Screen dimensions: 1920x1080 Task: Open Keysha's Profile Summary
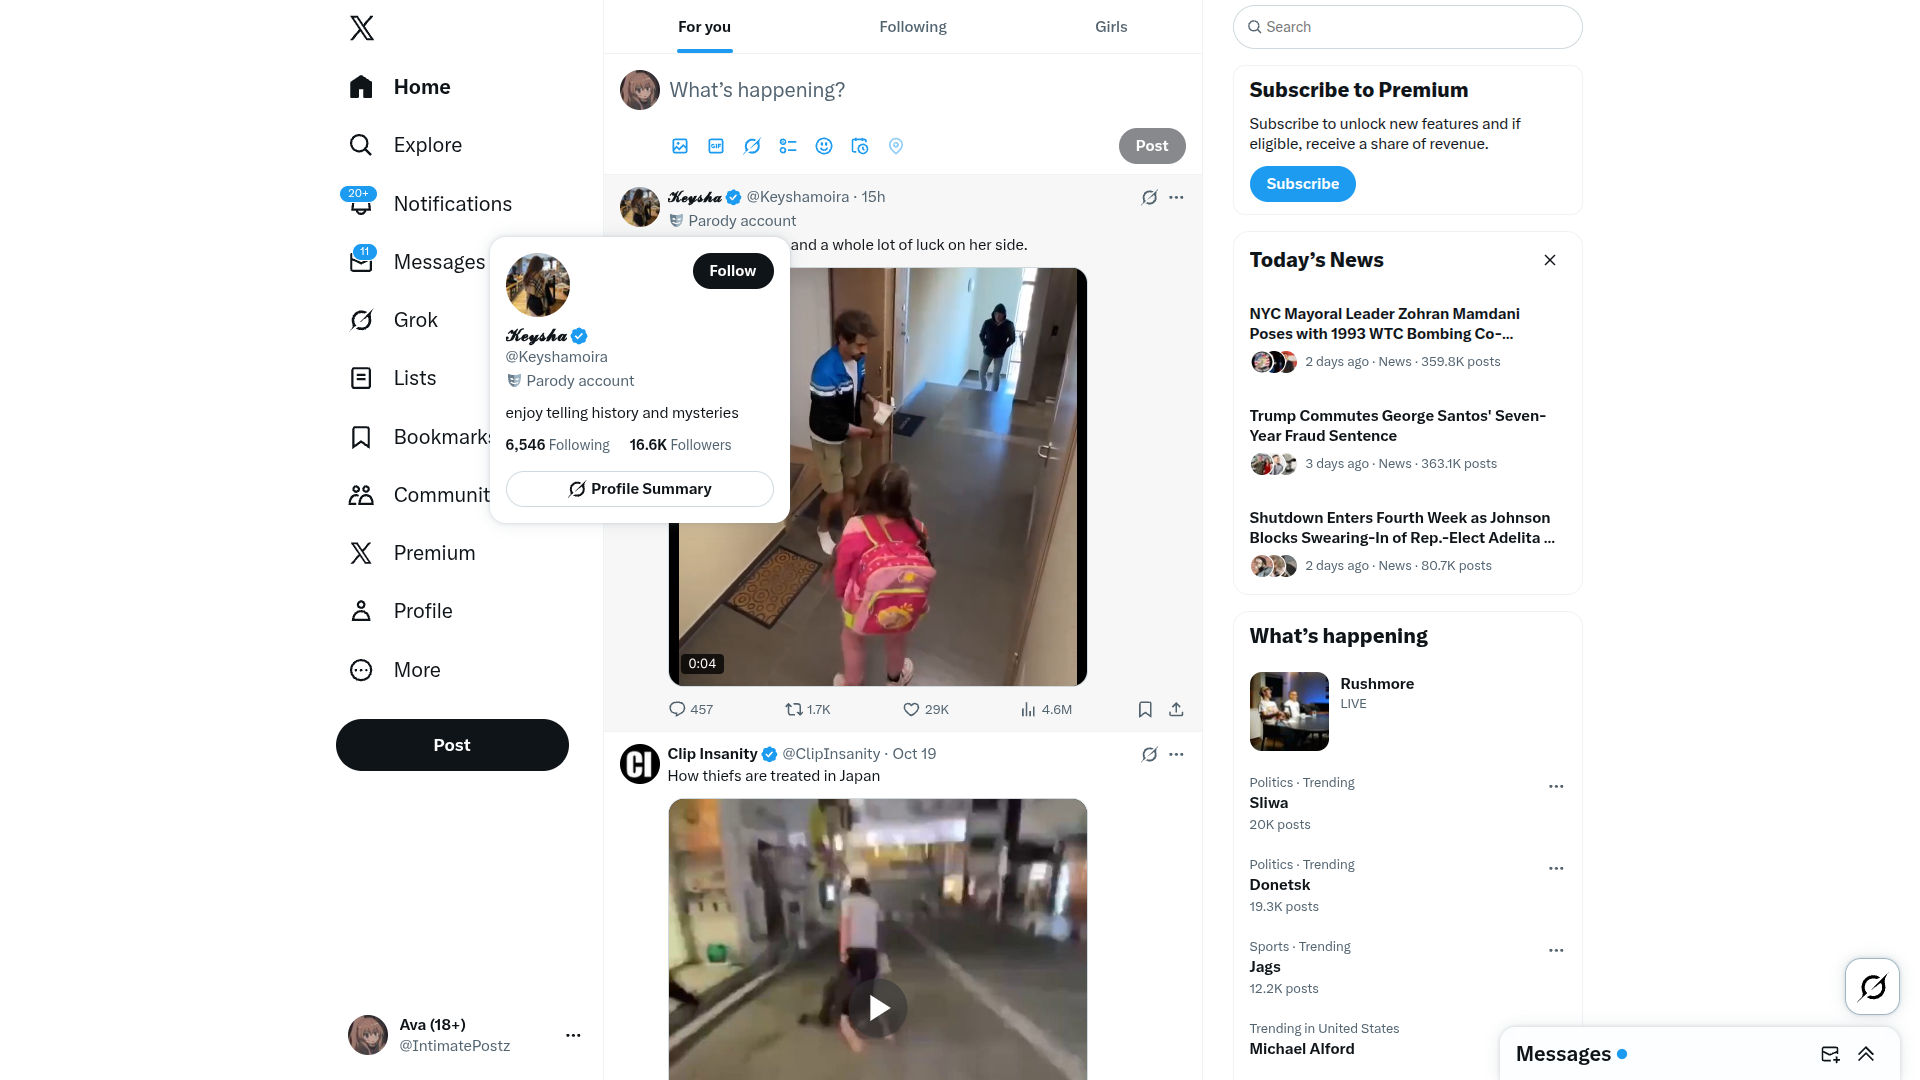[640, 489]
